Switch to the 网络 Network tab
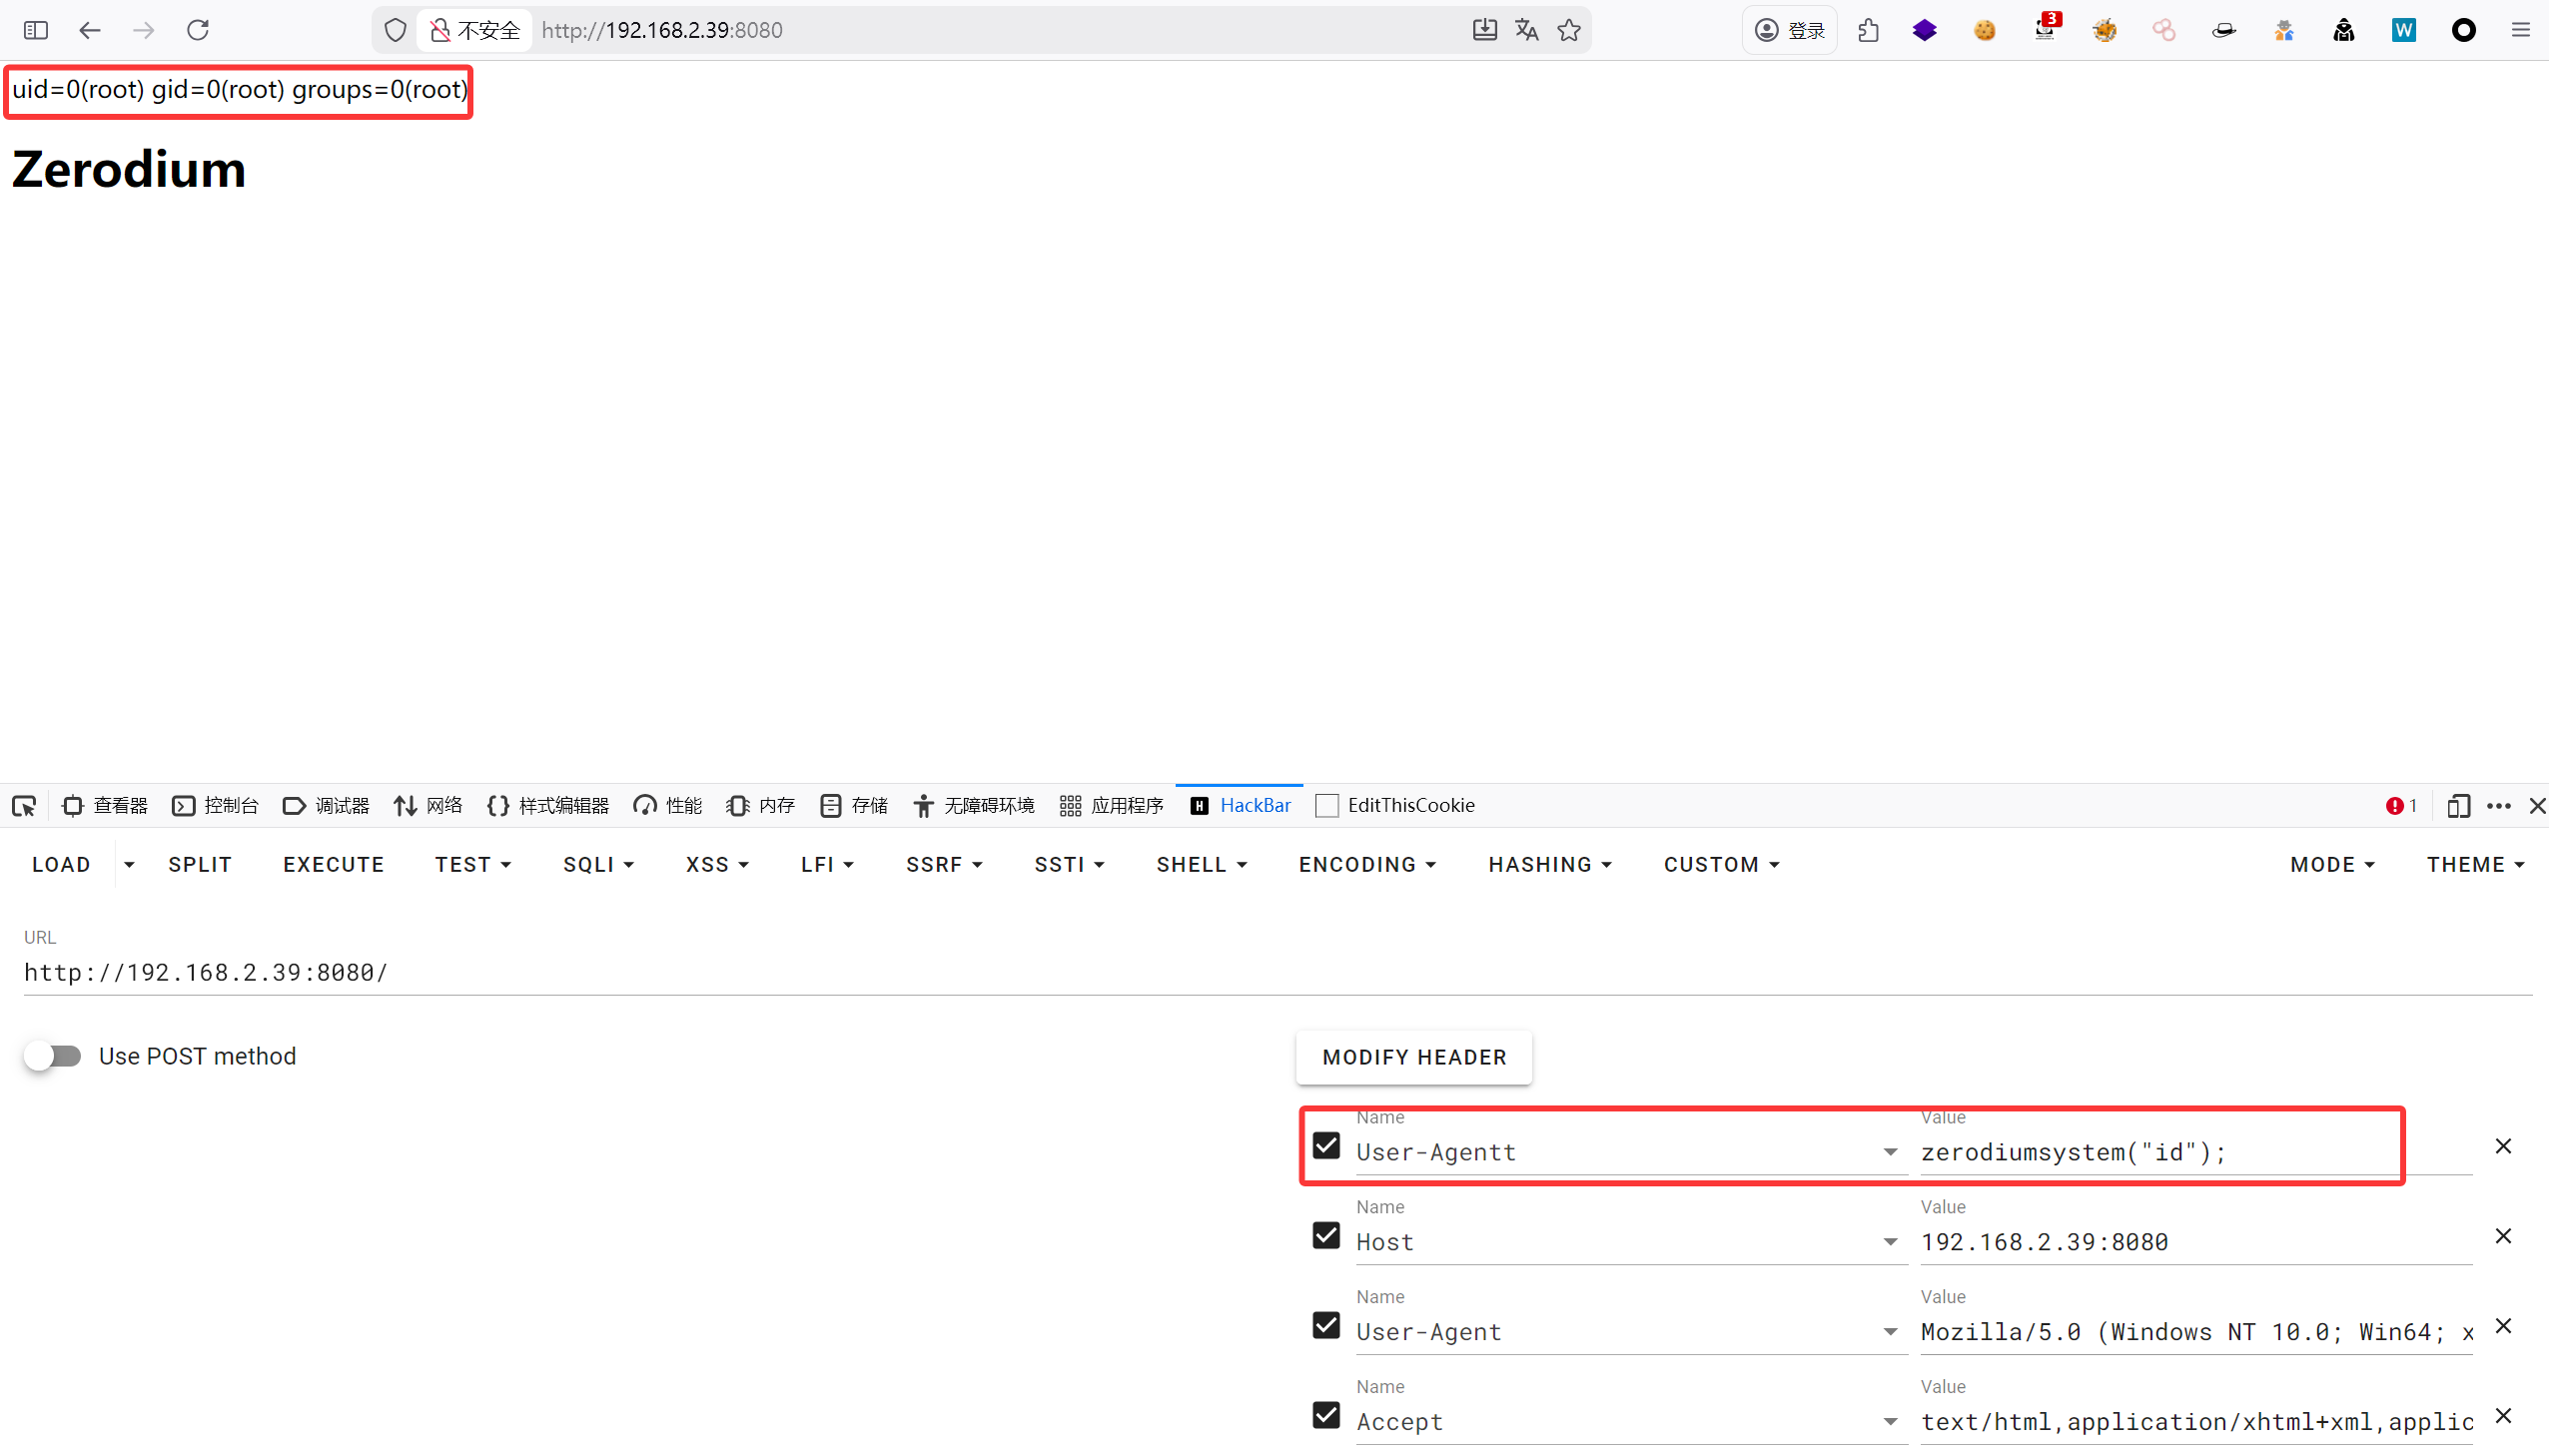The width and height of the screenshot is (2549, 1456). [428, 806]
